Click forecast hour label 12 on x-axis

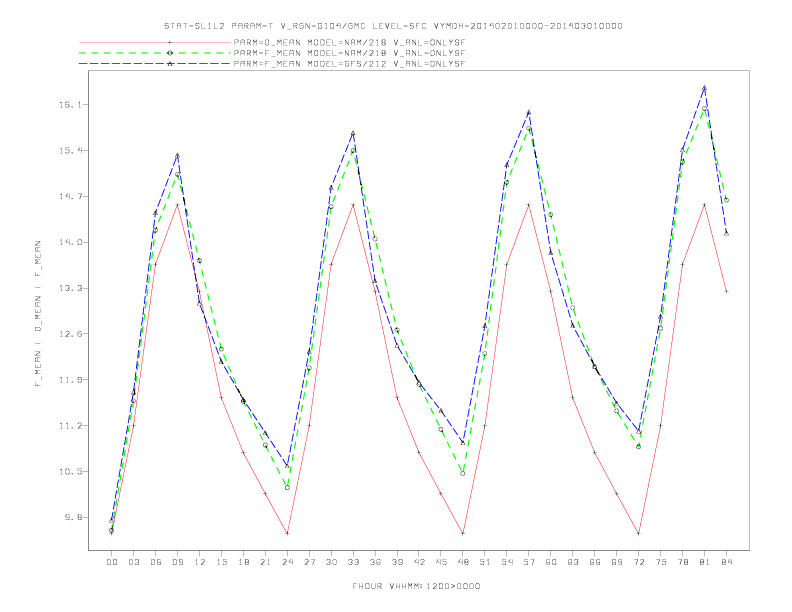click(x=200, y=562)
